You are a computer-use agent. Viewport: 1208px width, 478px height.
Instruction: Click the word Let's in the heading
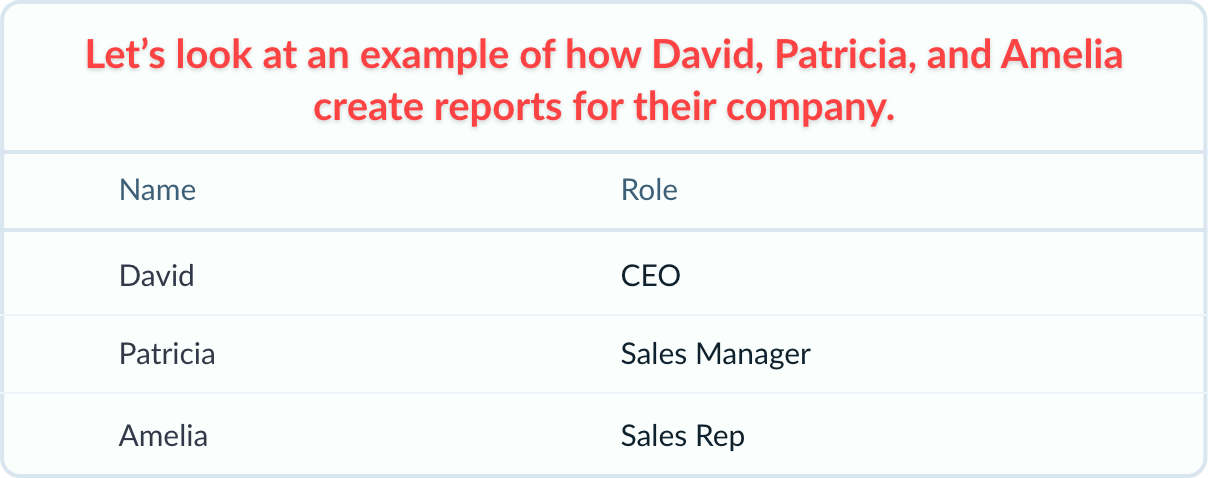pos(126,55)
